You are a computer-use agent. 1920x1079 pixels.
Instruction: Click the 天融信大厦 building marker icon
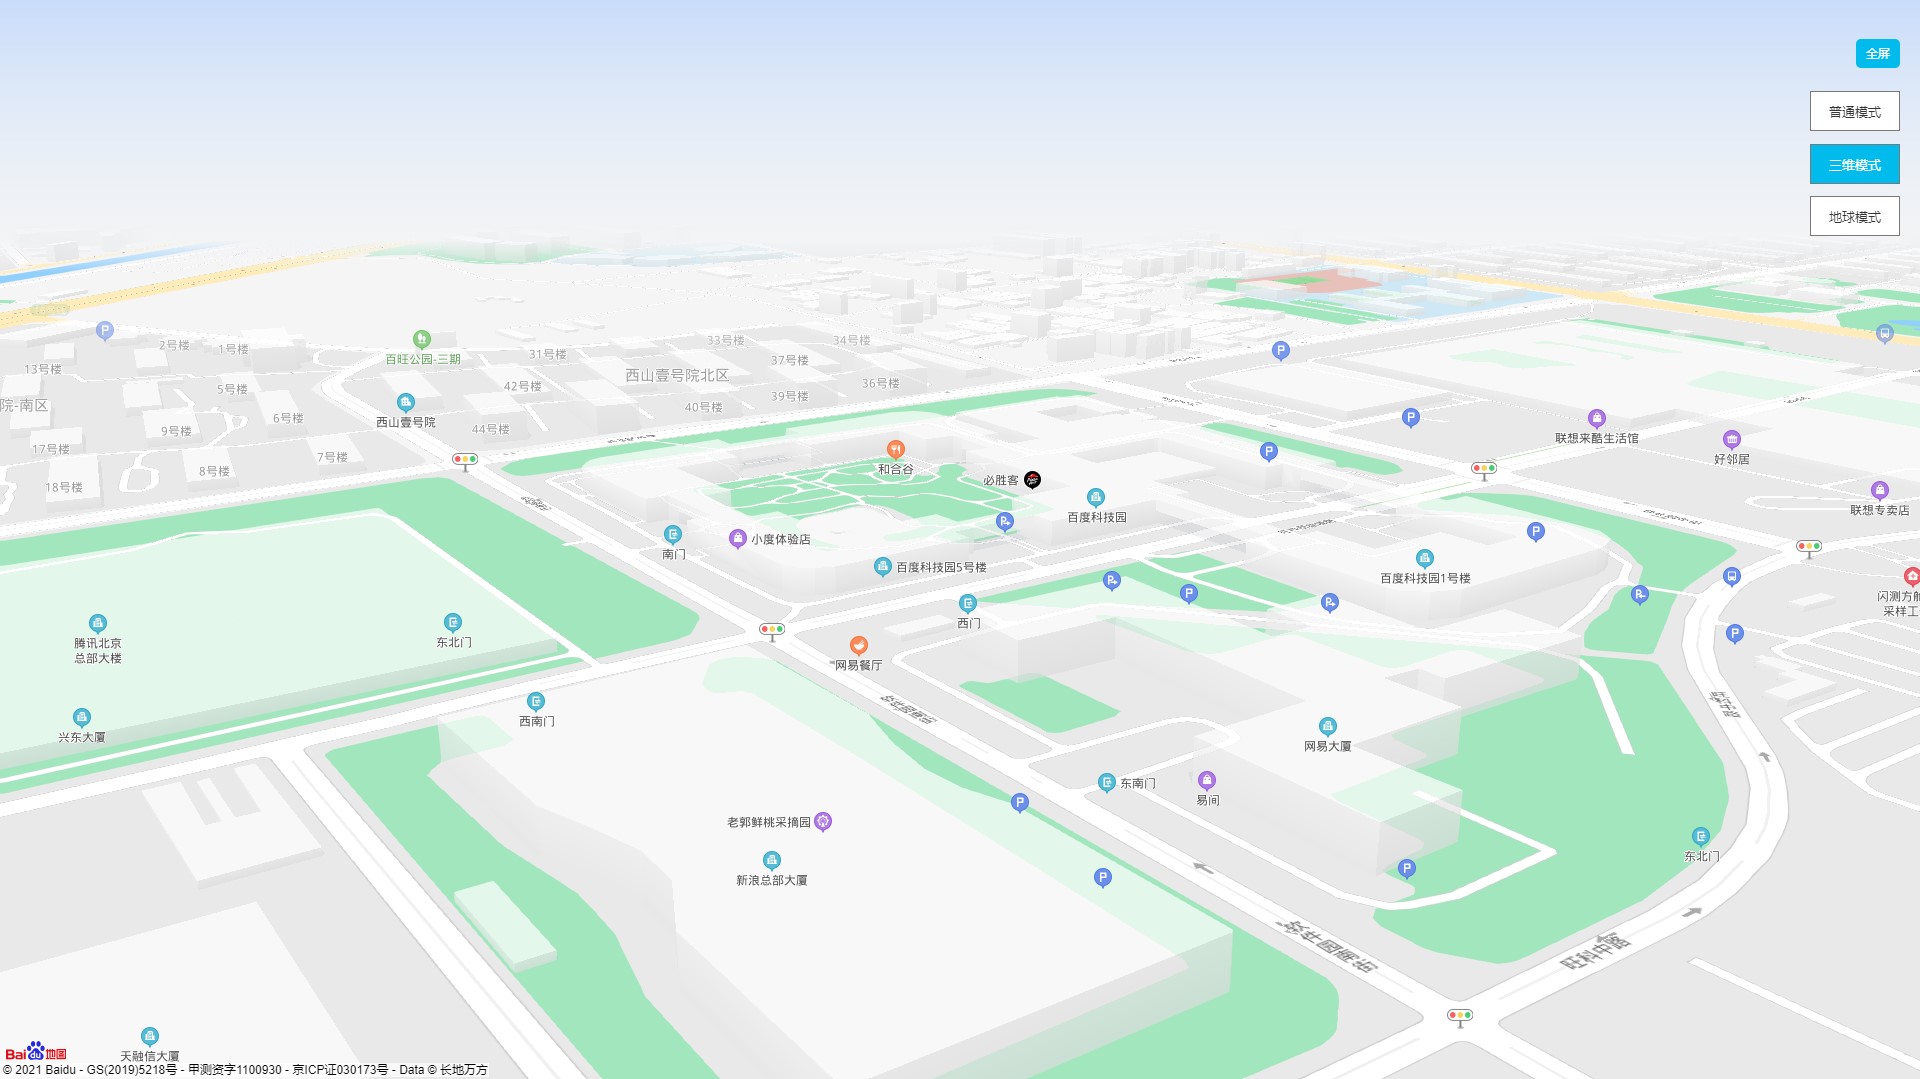[149, 1036]
